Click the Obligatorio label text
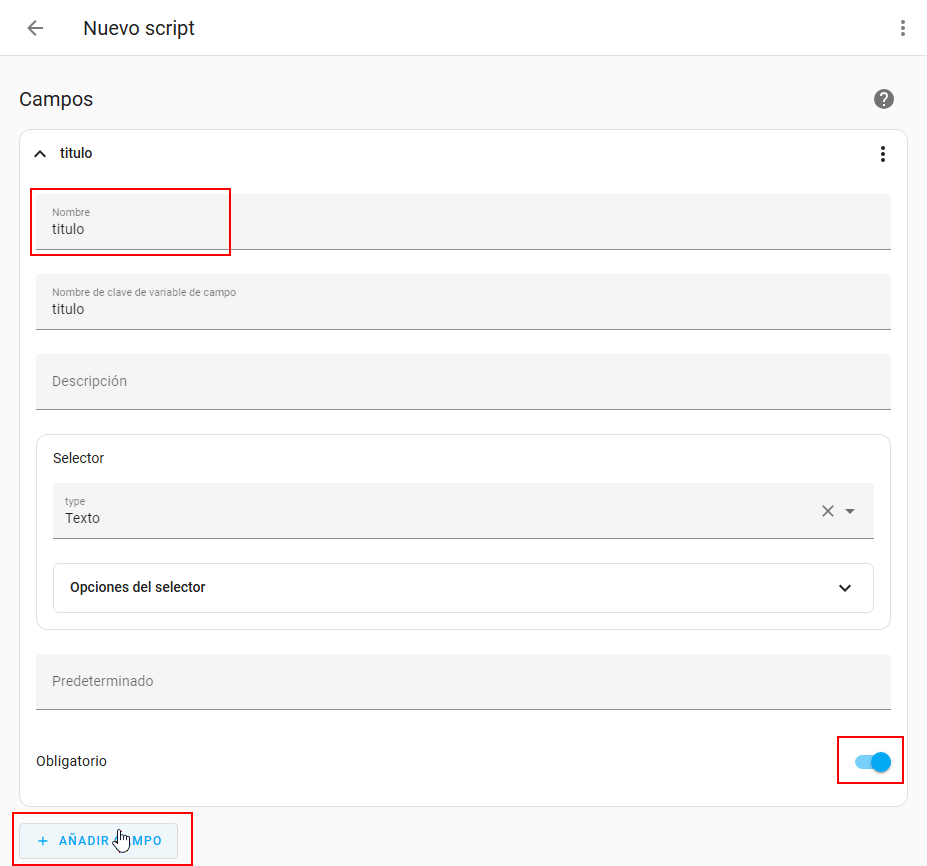This screenshot has height=866, width=927. [71, 762]
